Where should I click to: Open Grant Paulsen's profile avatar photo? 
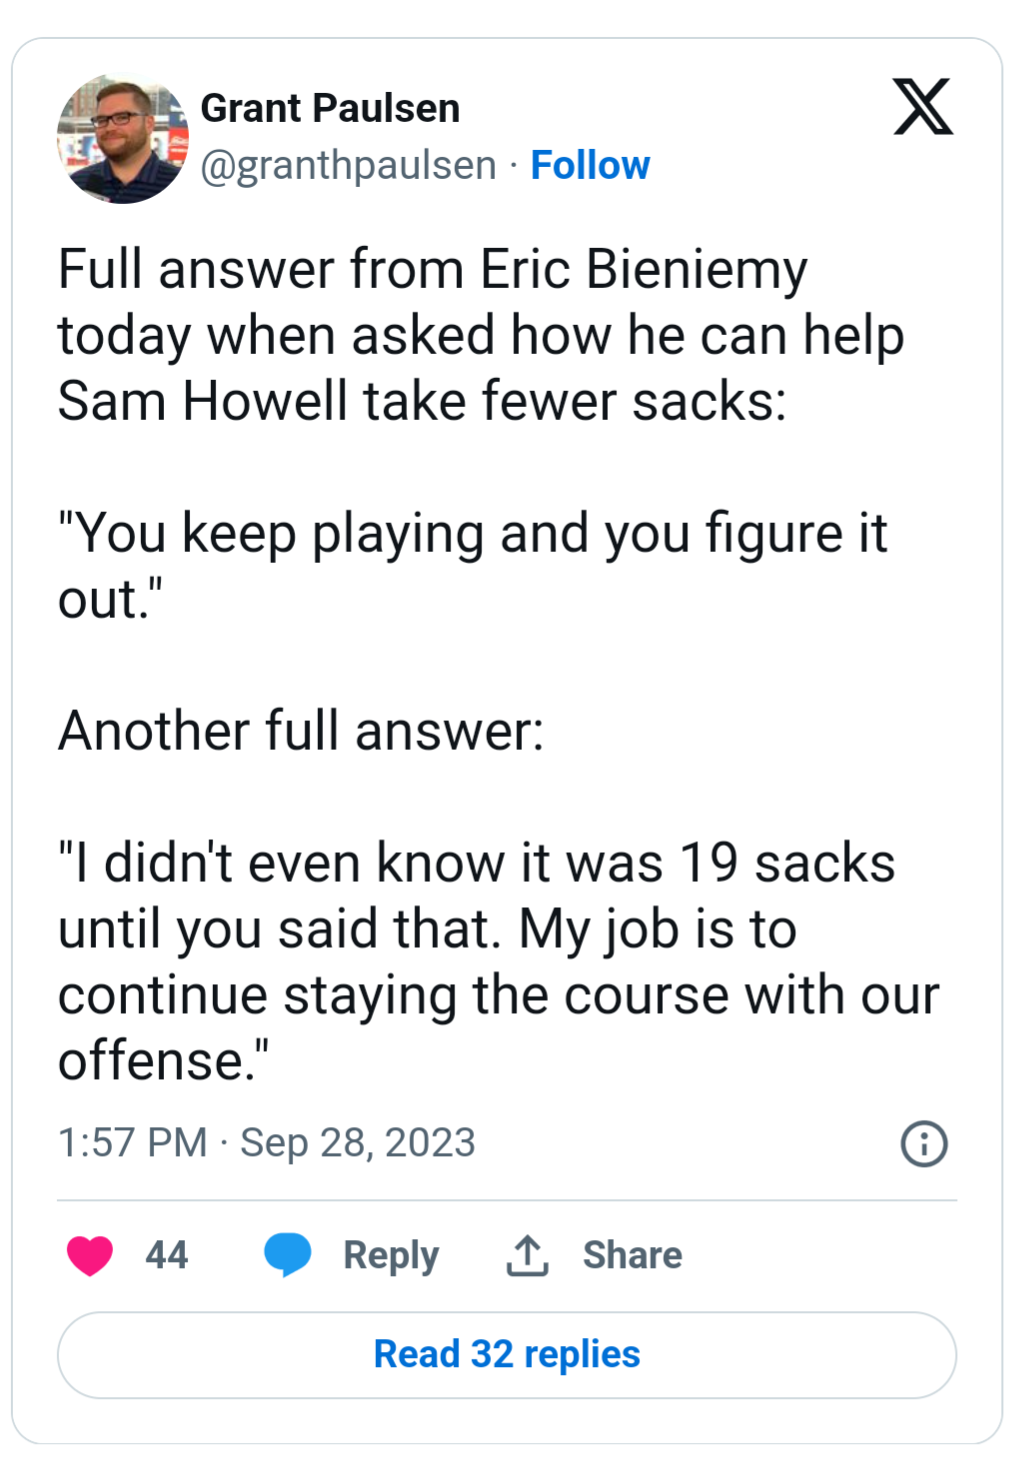click(123, 138)
